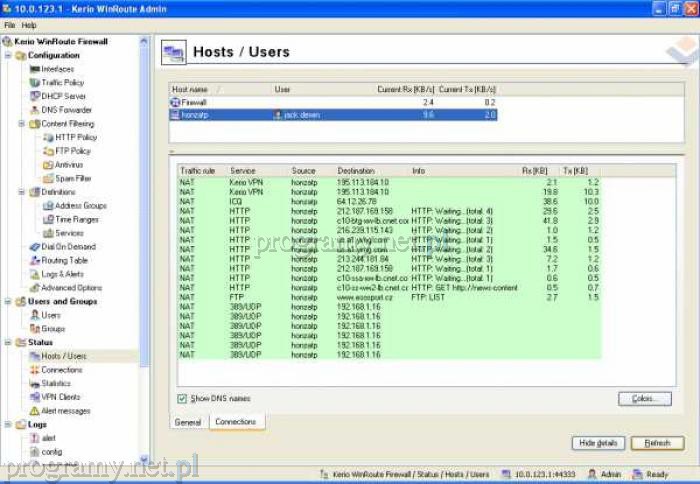
Task: Select the Firewall host row
Action: click(x=195, y=102)
